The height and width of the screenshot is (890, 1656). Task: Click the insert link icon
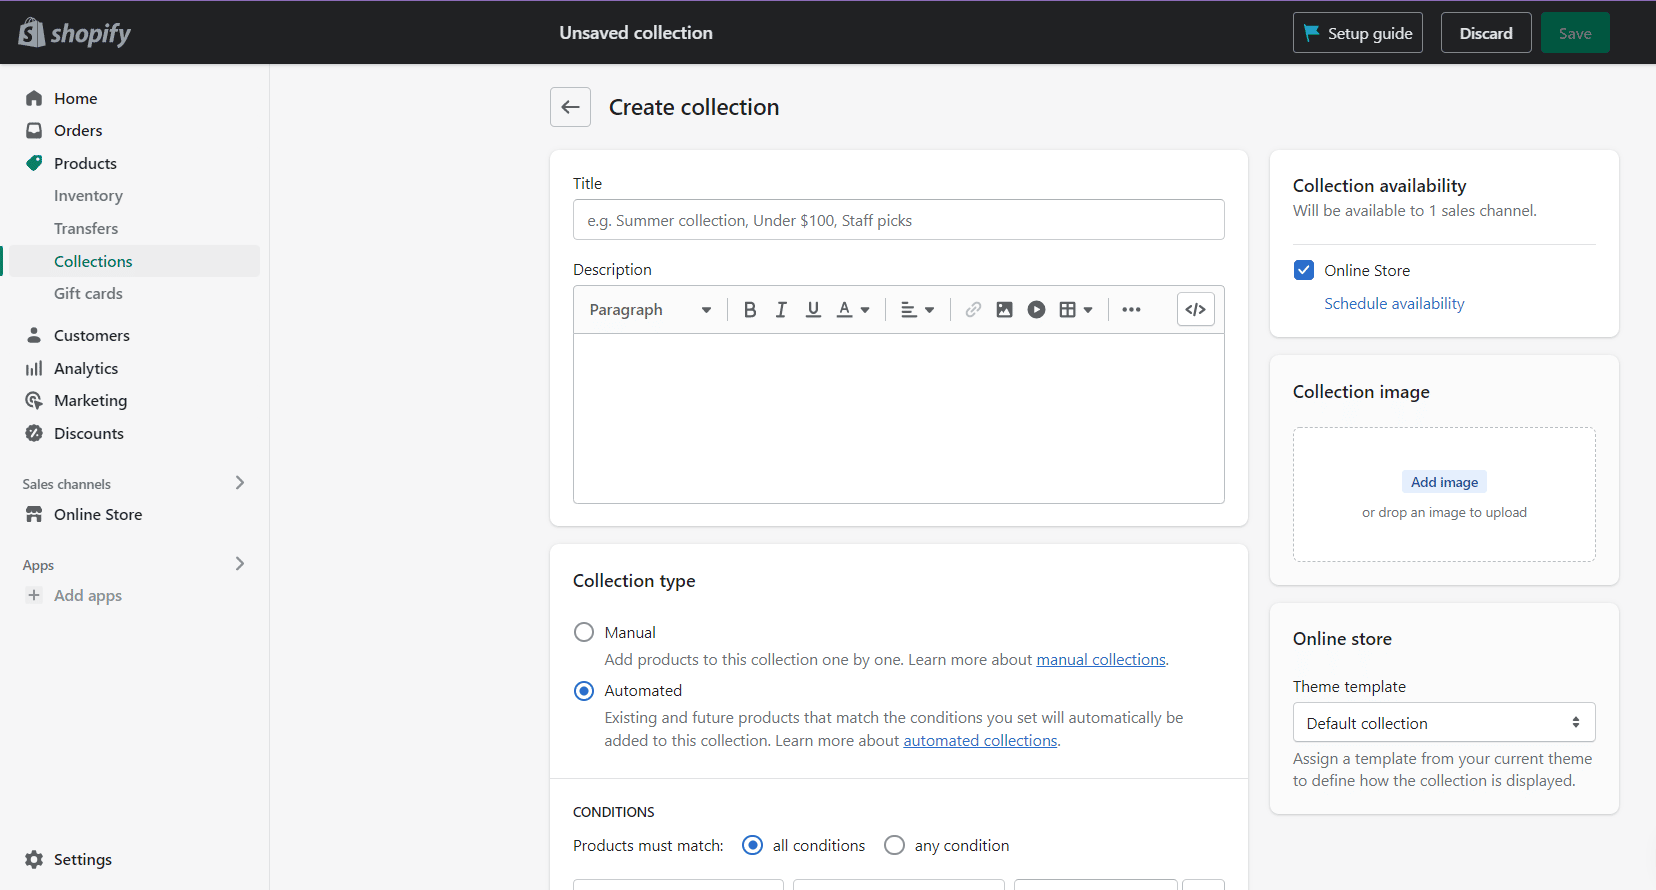point(973,310)
